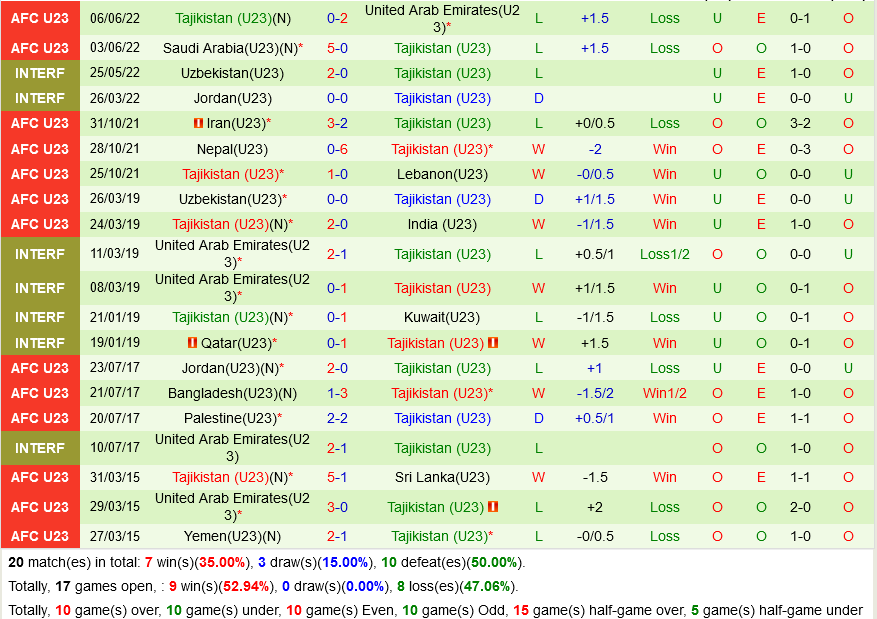Click Jordan(U23)(N) on 23/07/17

pyautogui.click(x=230, y=368)
